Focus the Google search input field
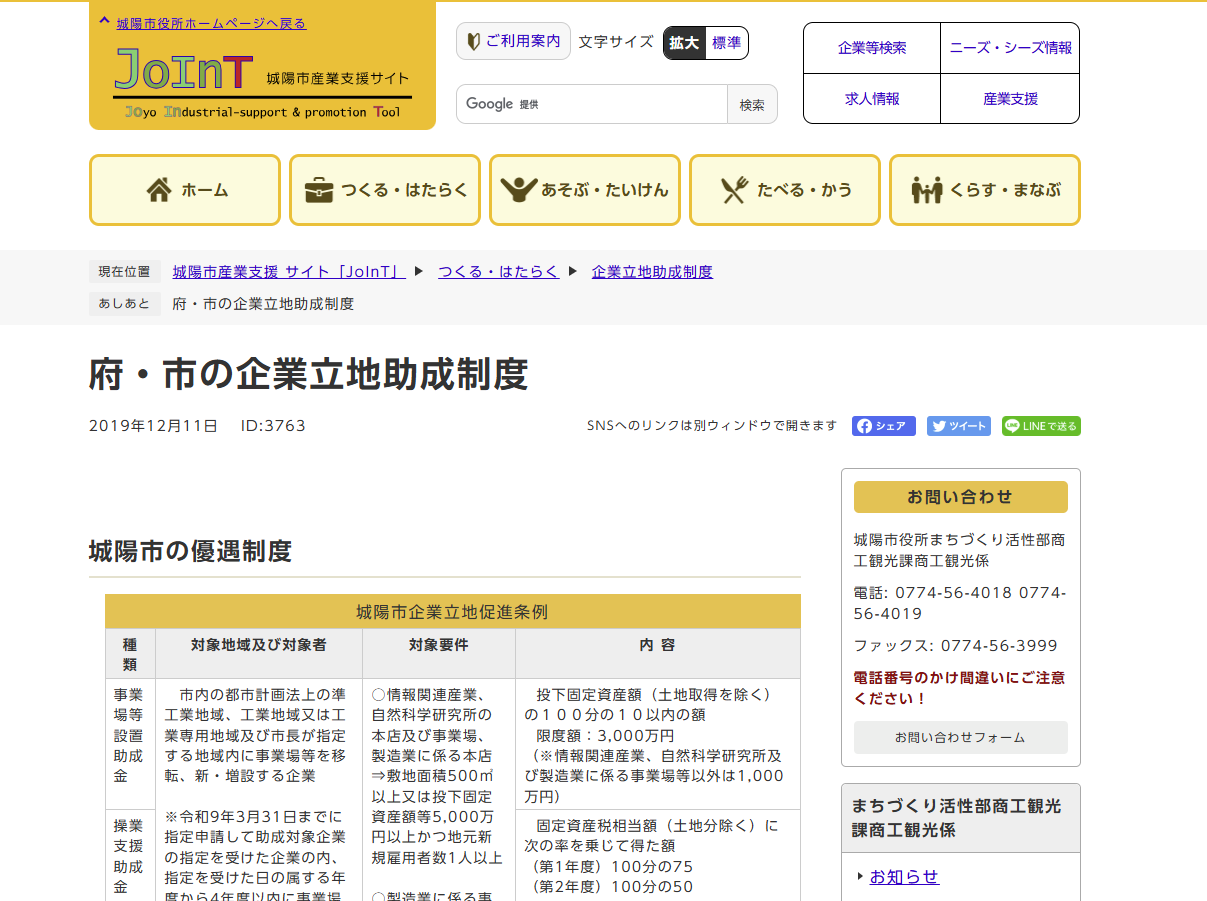Image resolution: width=1207 pixels, height=901 pixels. (592, 104)
